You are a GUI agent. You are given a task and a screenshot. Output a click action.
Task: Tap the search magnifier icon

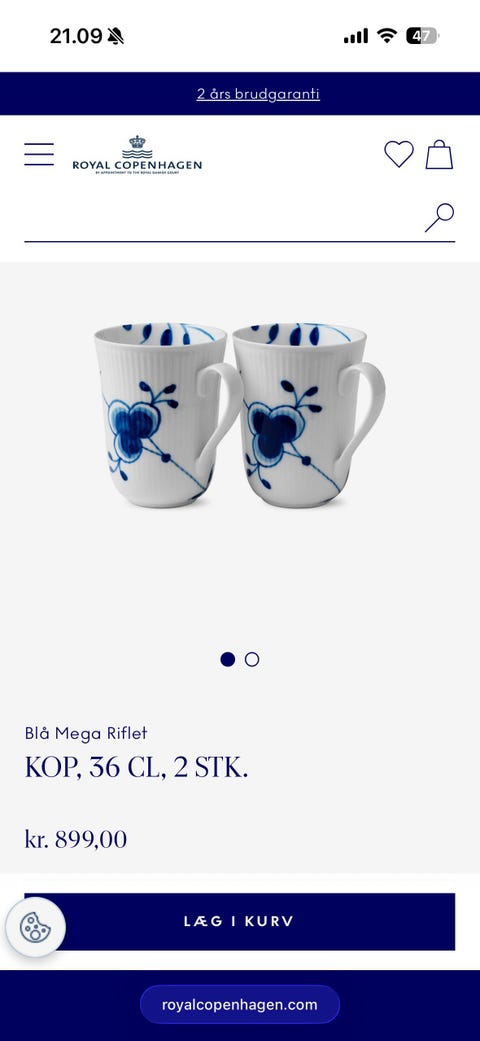point(440,218)
